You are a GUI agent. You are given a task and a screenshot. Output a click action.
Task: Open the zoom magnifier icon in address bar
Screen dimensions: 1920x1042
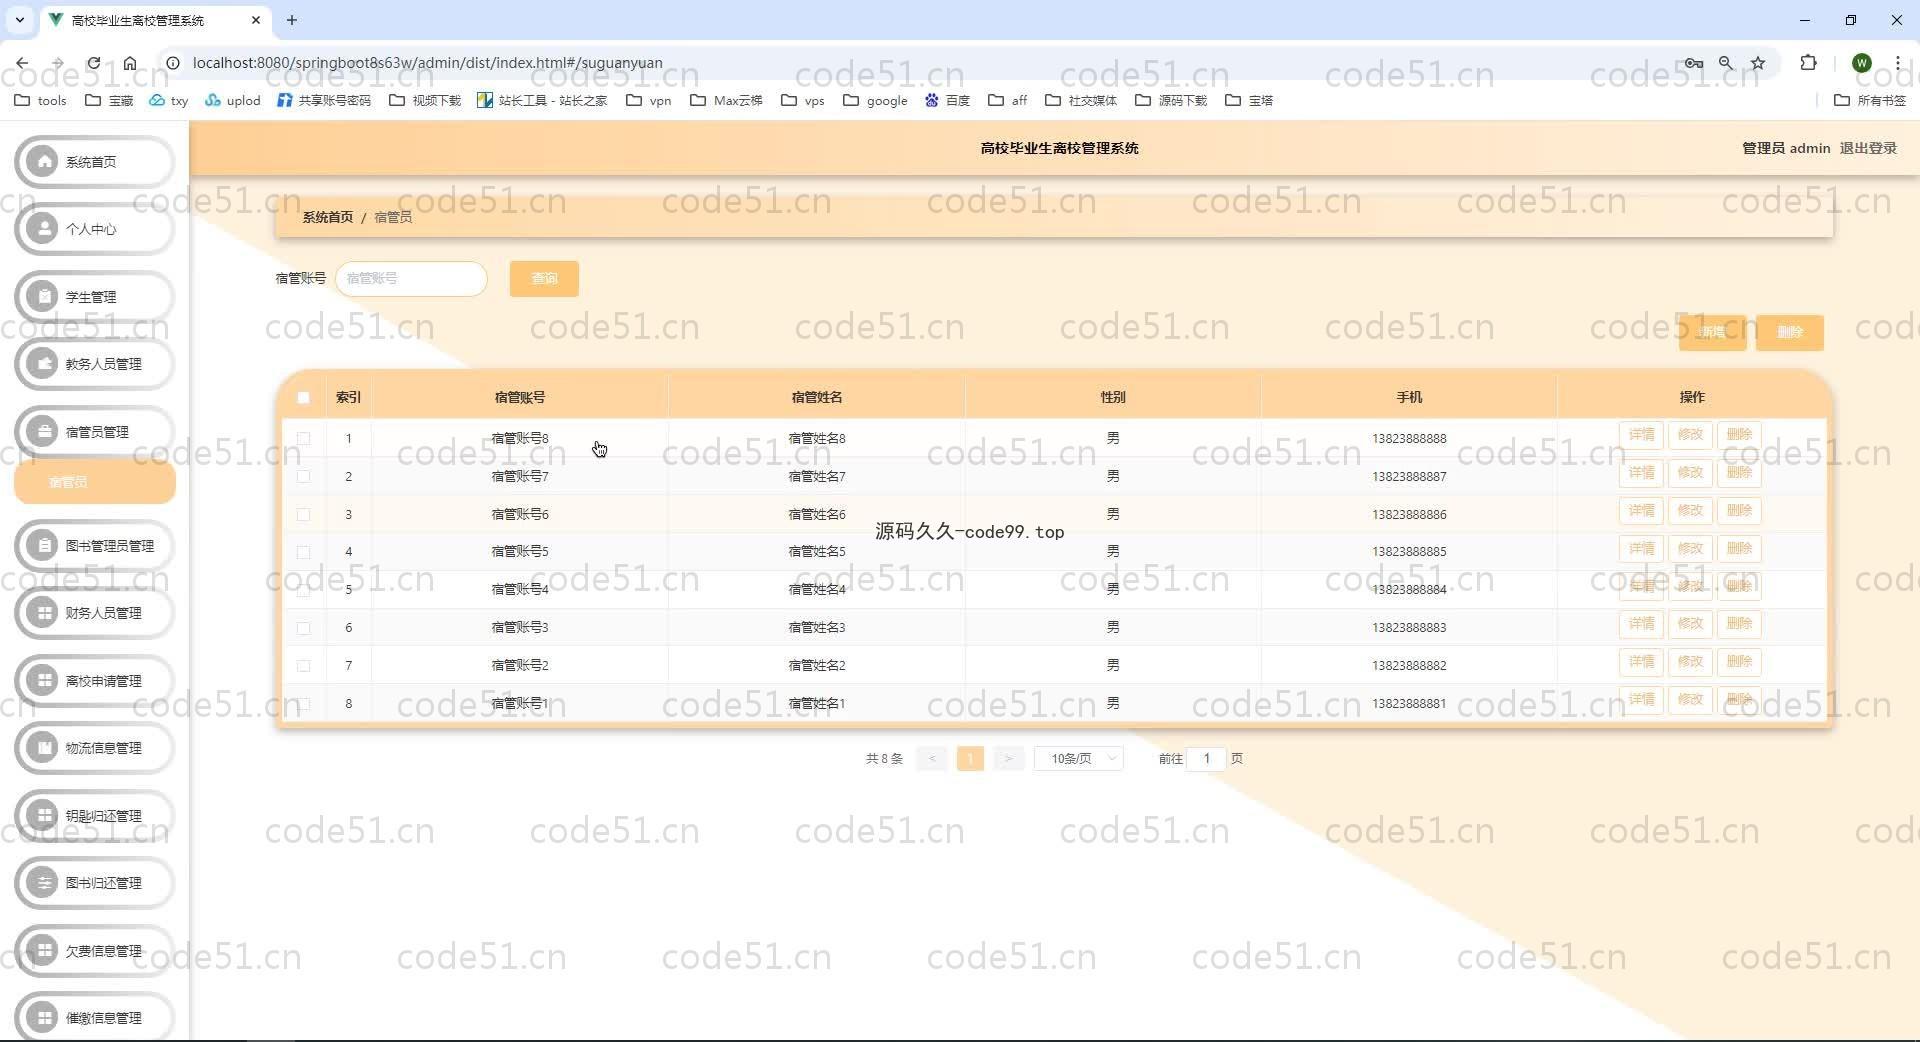click(x=1726, y=63)
